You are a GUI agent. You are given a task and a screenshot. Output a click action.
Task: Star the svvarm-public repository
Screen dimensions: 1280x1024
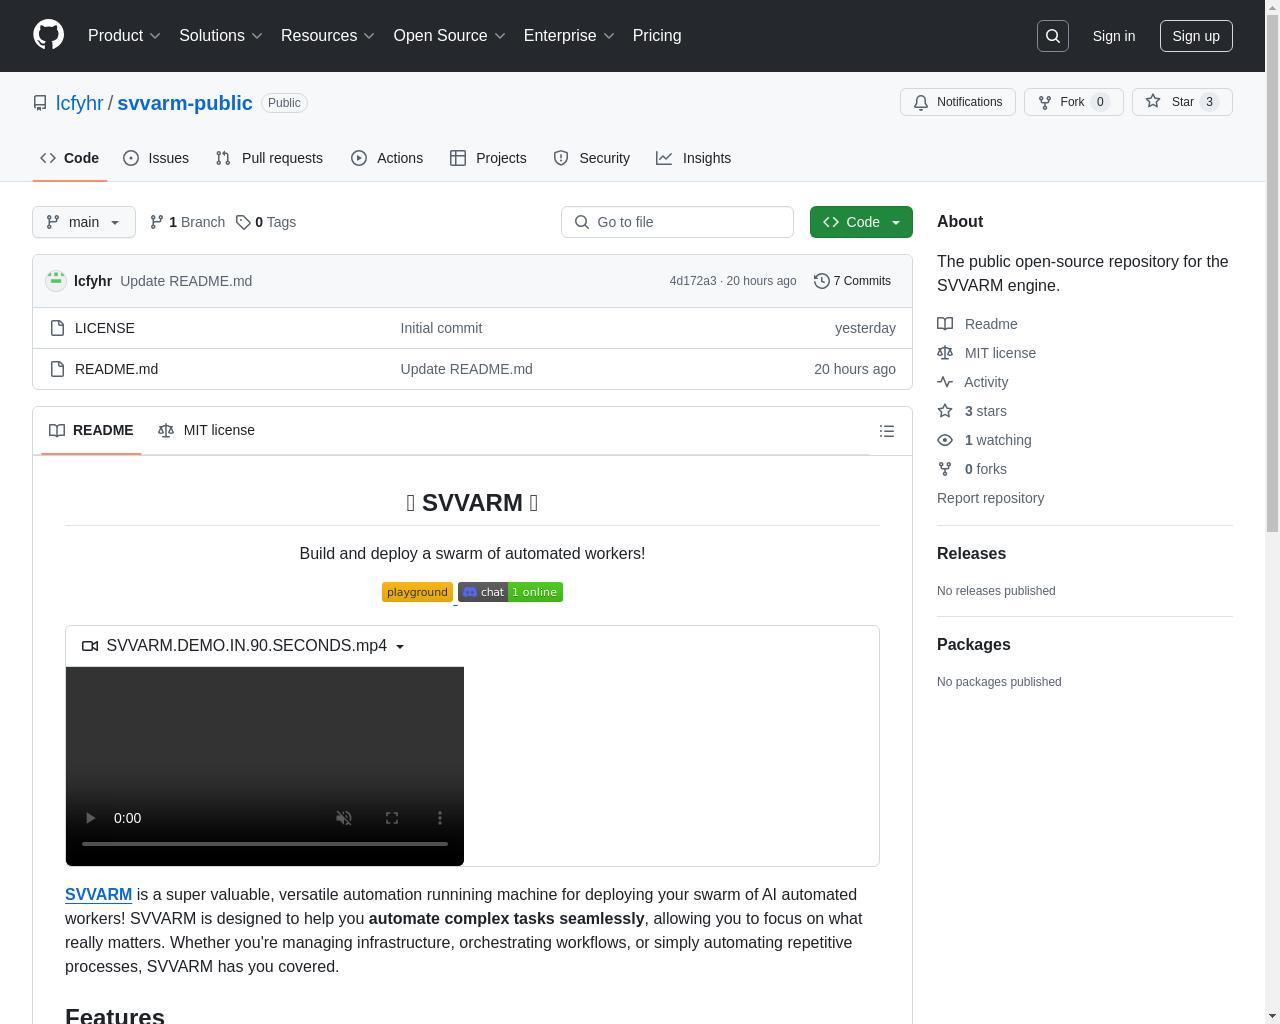click(x=1182, y=102)
